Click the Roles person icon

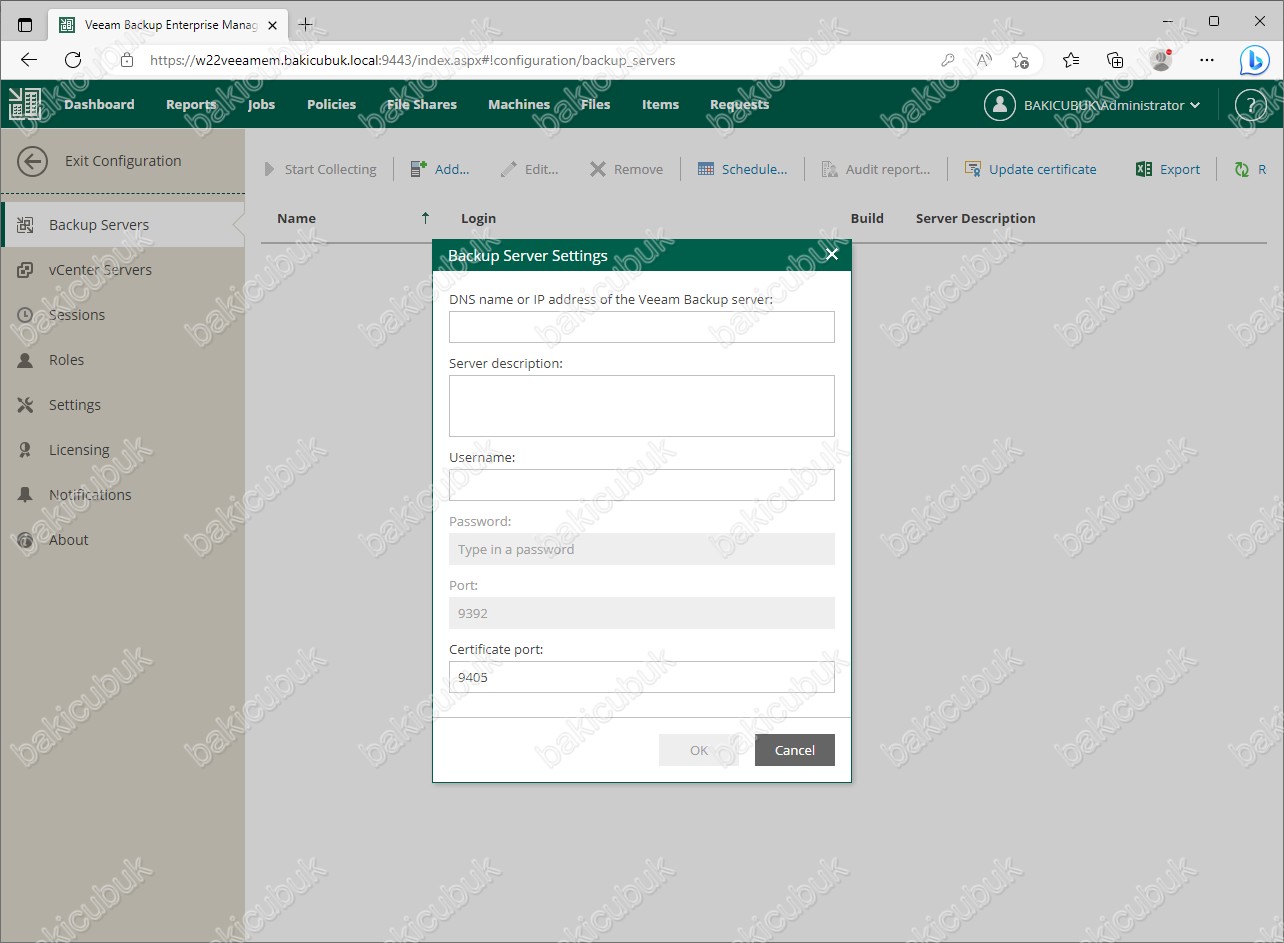(26, 360)
